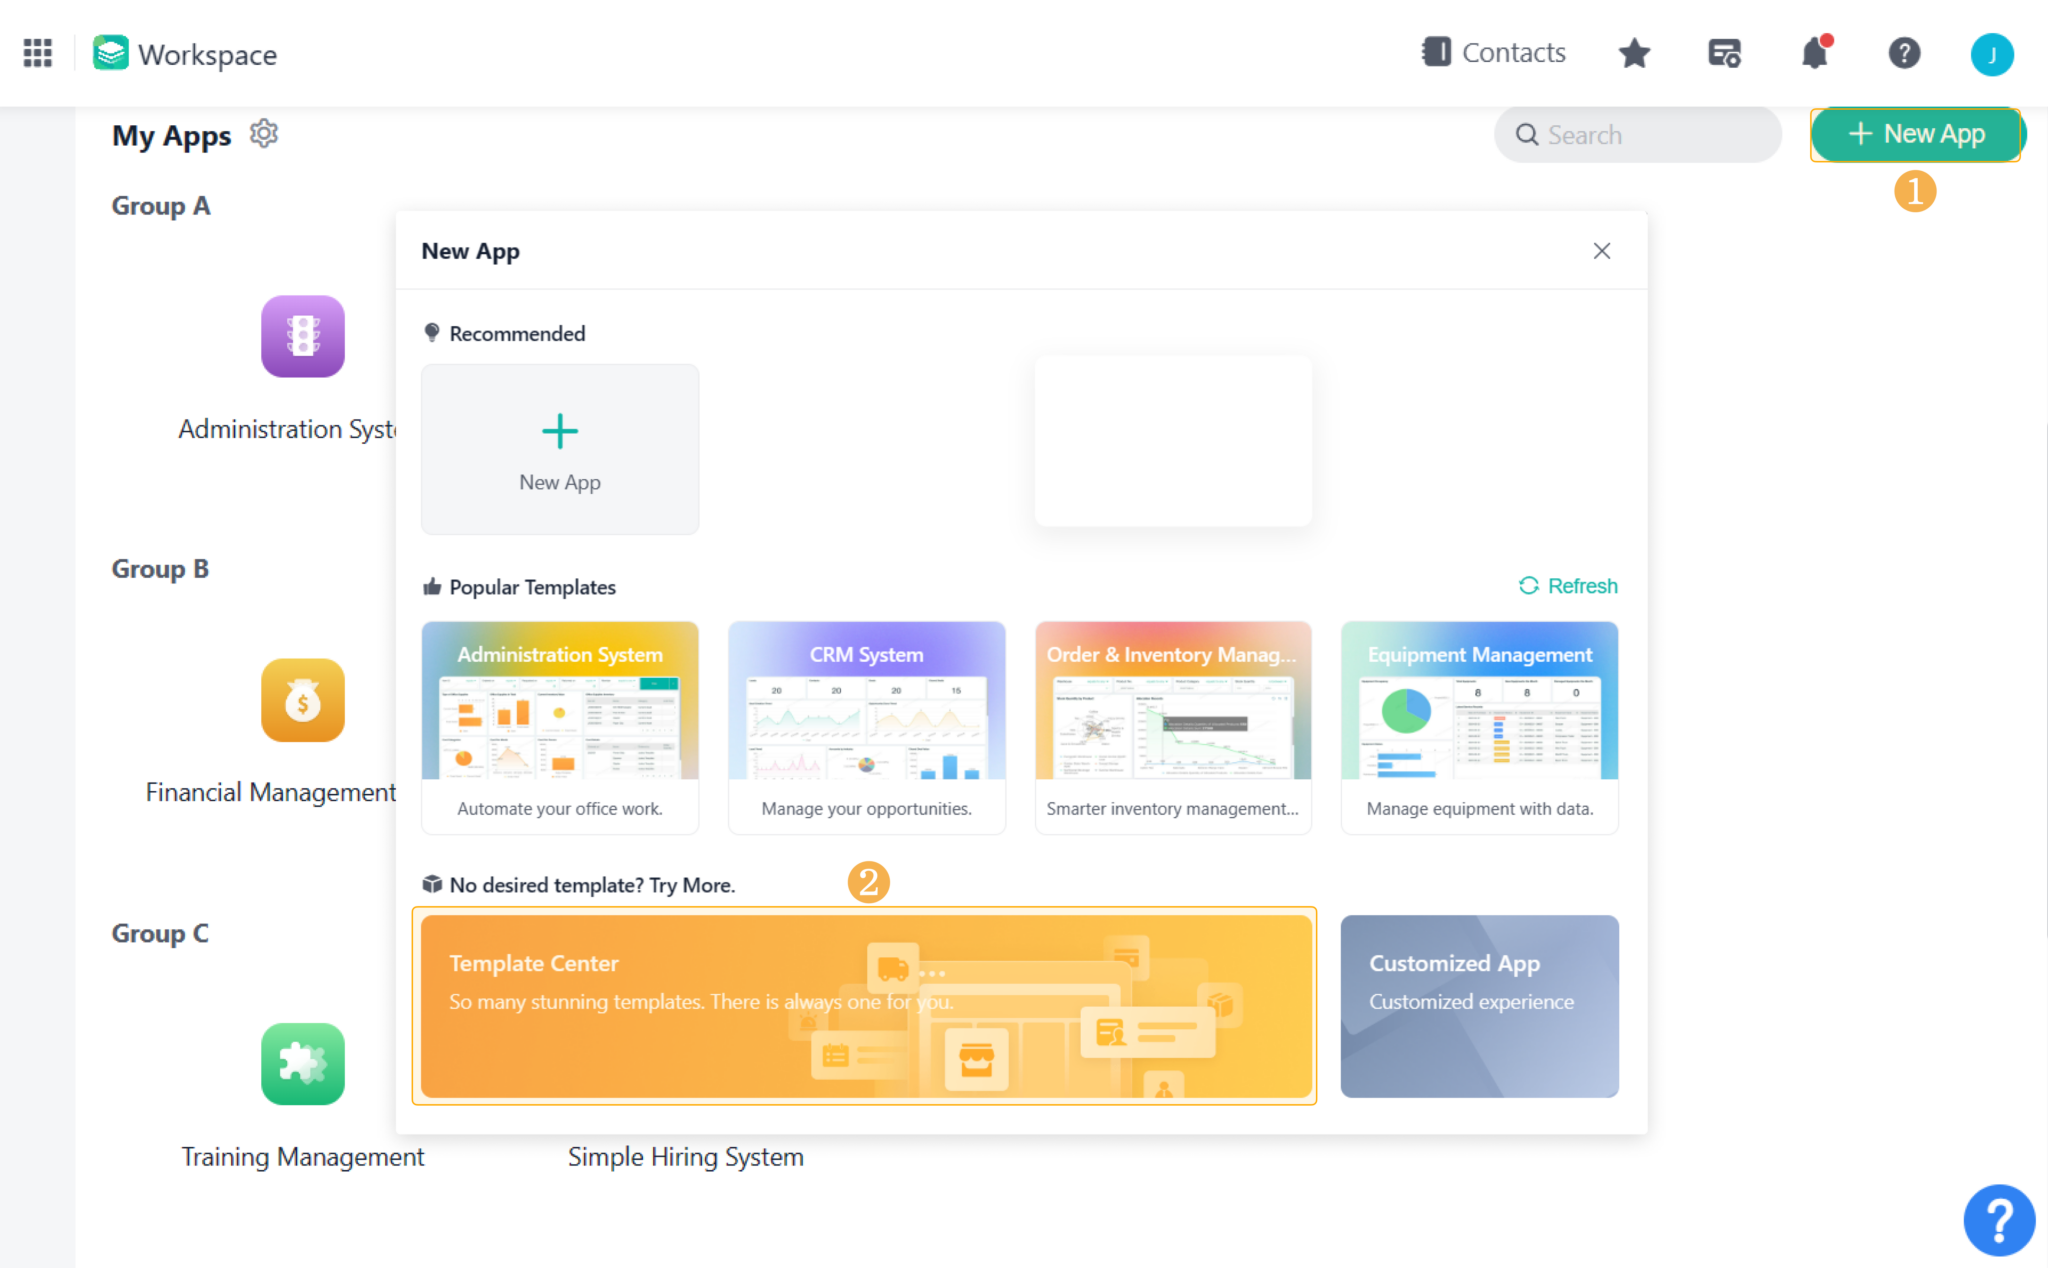This screenshot has width=2048, height=1268.
Task: Open help using the question mark icon
Action: pos(1904,53)
